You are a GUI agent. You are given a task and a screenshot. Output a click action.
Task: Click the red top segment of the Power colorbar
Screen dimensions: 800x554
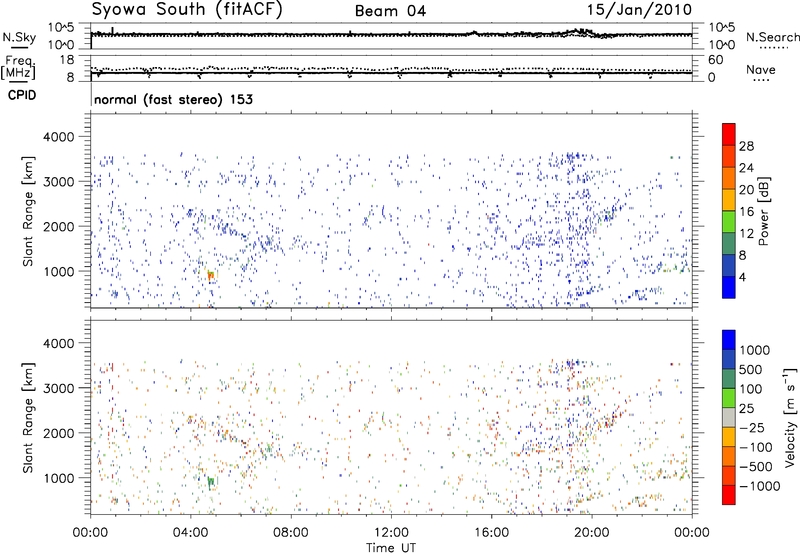[729, 134]
